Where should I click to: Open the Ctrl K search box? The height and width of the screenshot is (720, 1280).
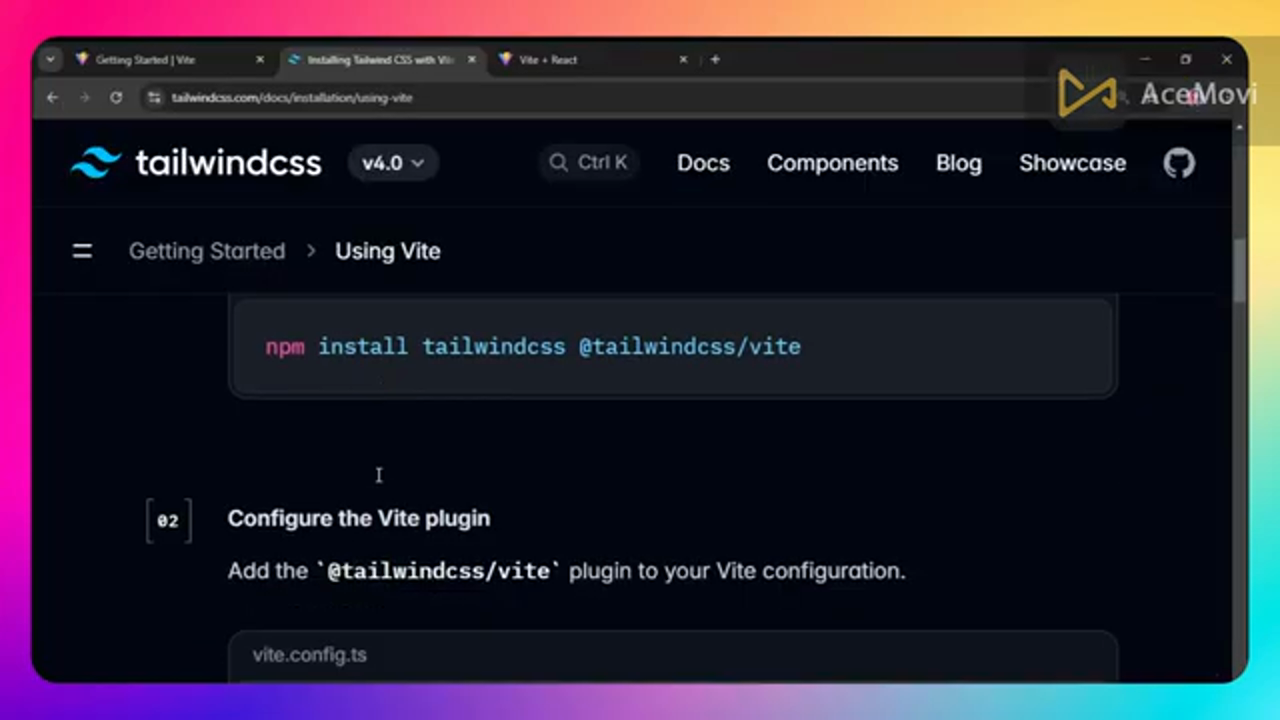click(x=589, y=163)
